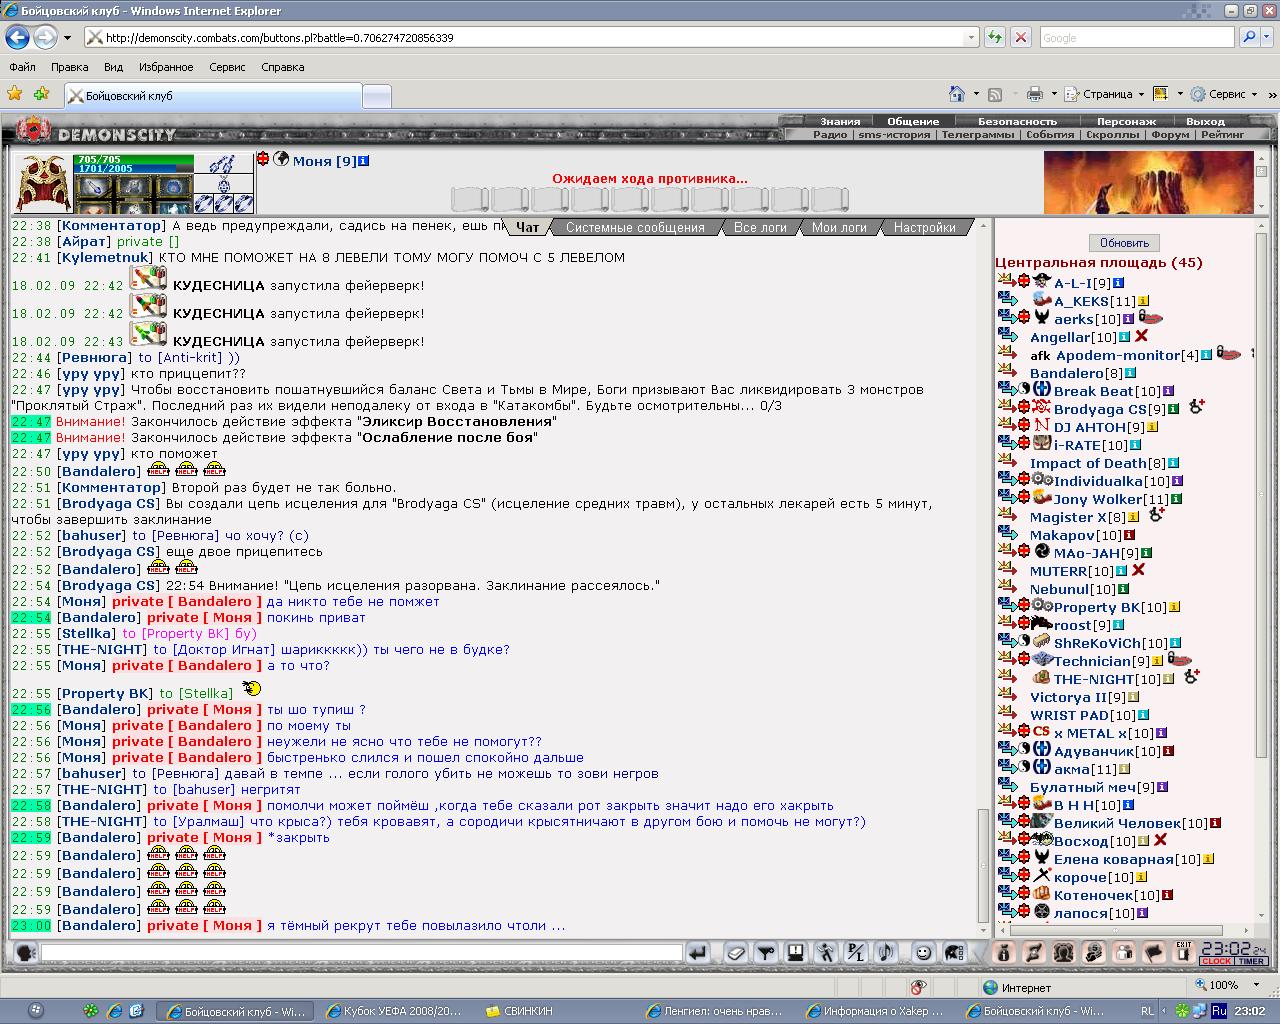
Task: Click private message icon beside Angellar[10]
Action: point(1007,337)
